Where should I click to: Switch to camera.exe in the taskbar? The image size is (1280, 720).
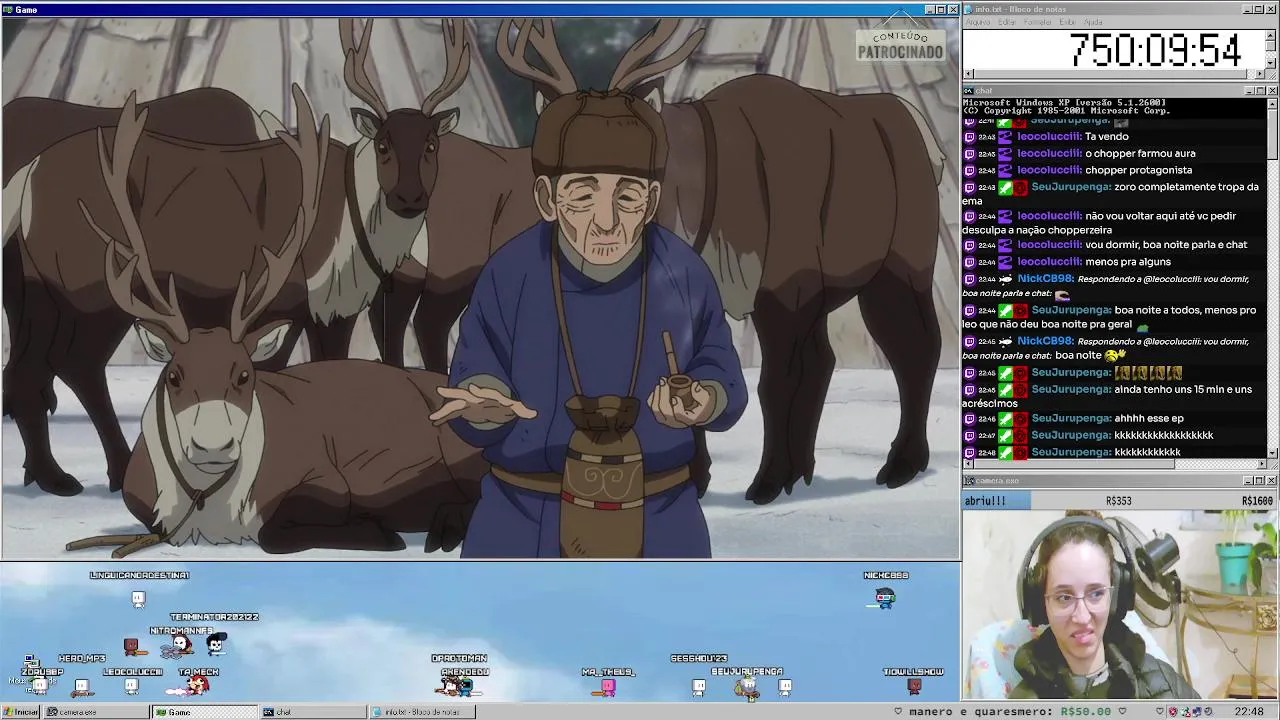click(96, 712)
